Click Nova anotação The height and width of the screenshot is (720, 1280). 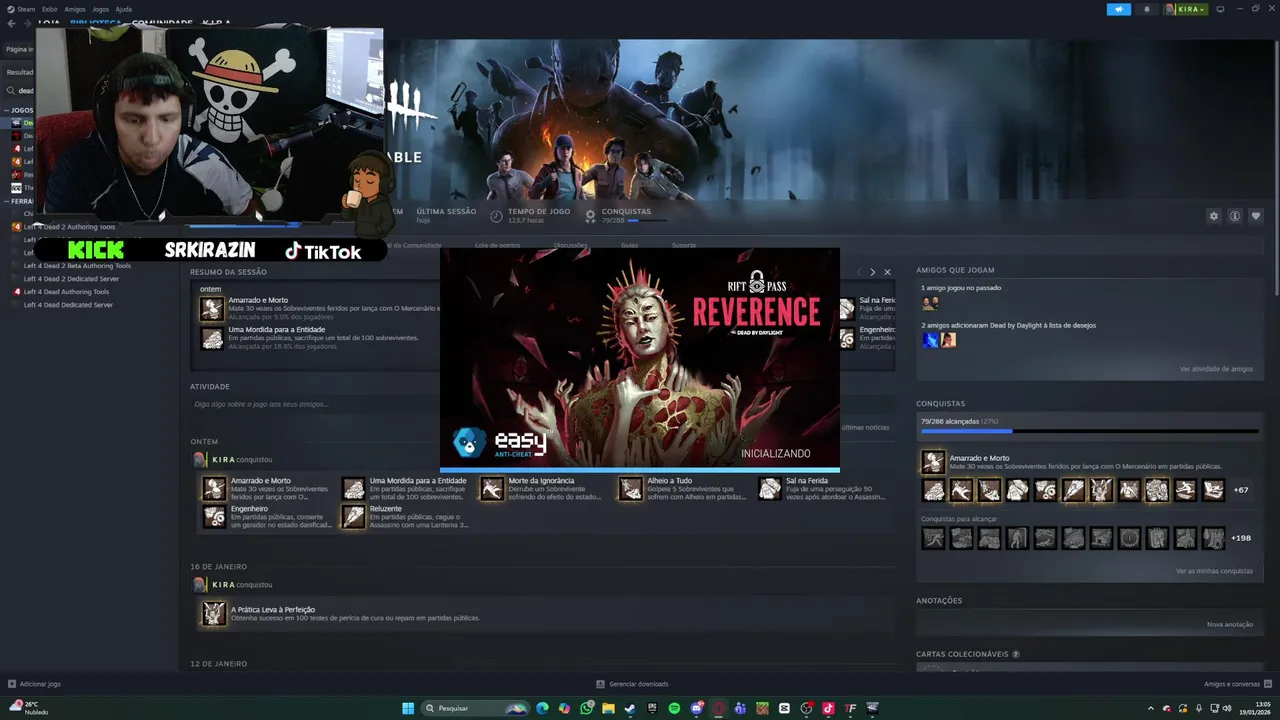click(x=1230, y=624)
